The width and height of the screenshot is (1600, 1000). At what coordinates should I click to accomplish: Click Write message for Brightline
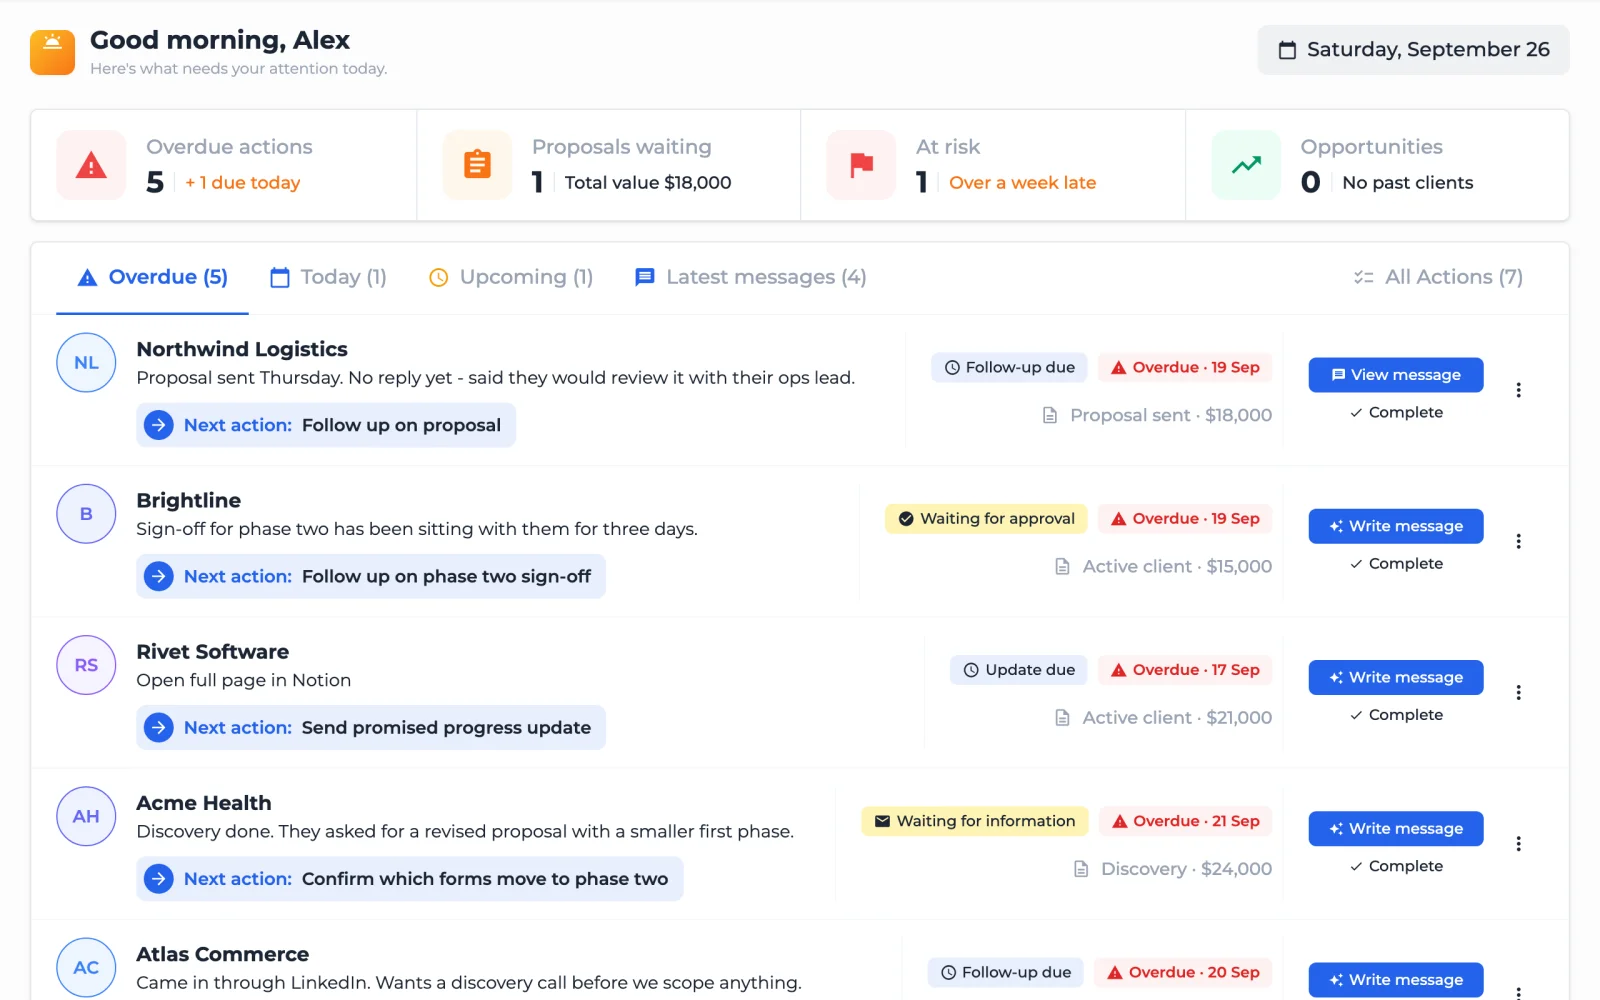coord(1396,526)
